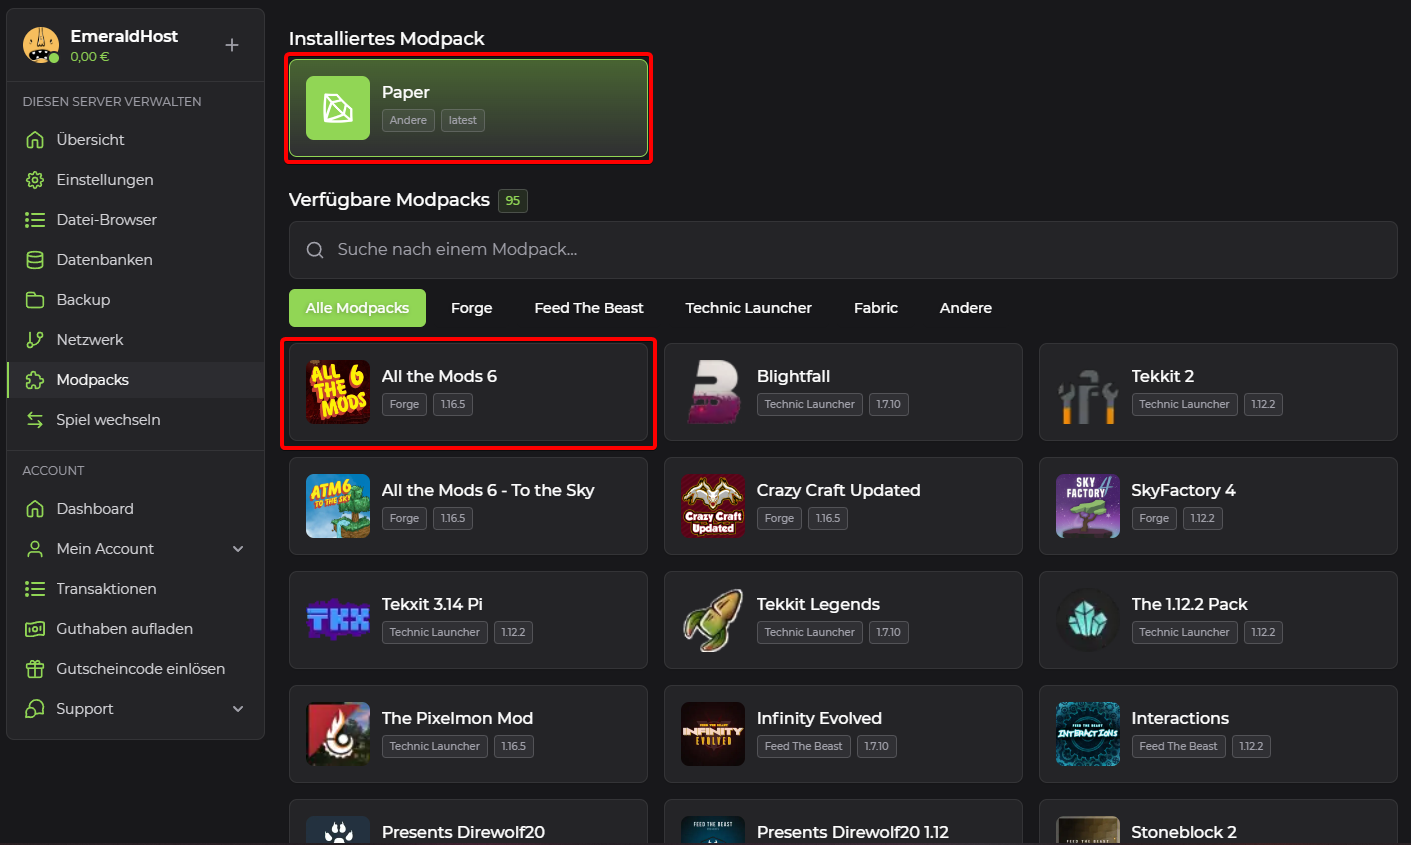Expand the Support submenu arrow
This screenshot has width=1411, height=845.
(238, 709)
